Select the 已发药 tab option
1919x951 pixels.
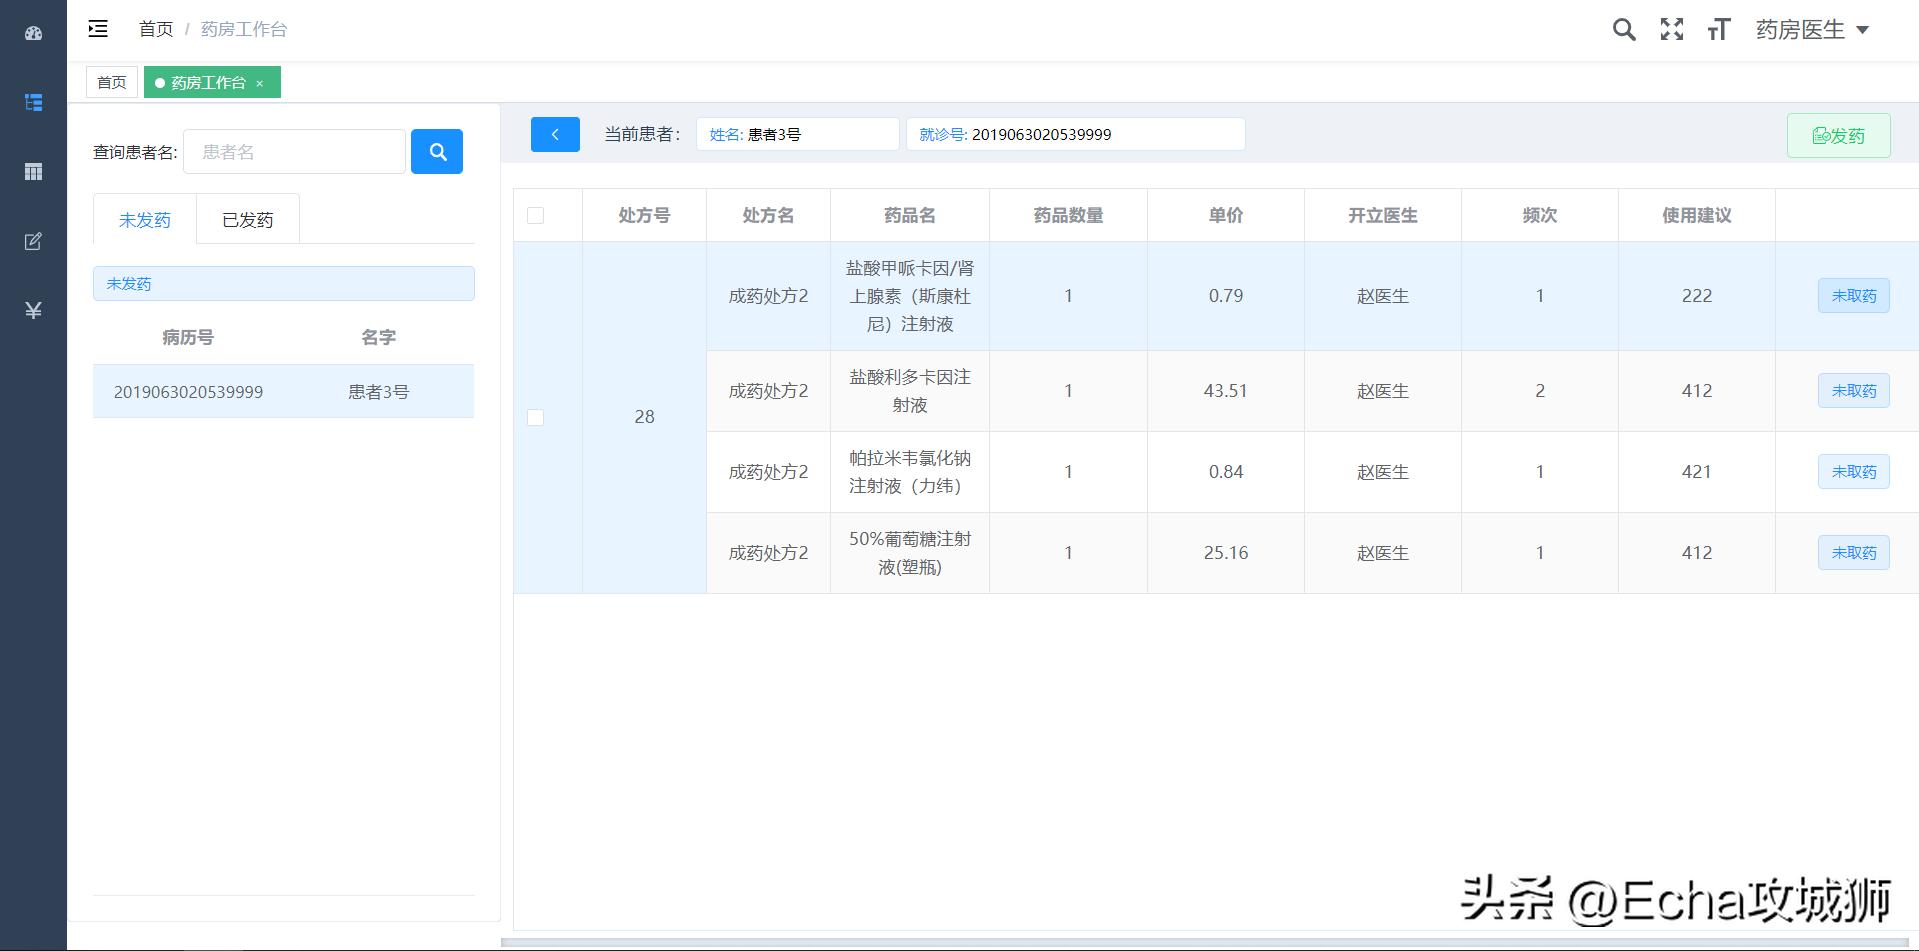(x=248, y=219)
